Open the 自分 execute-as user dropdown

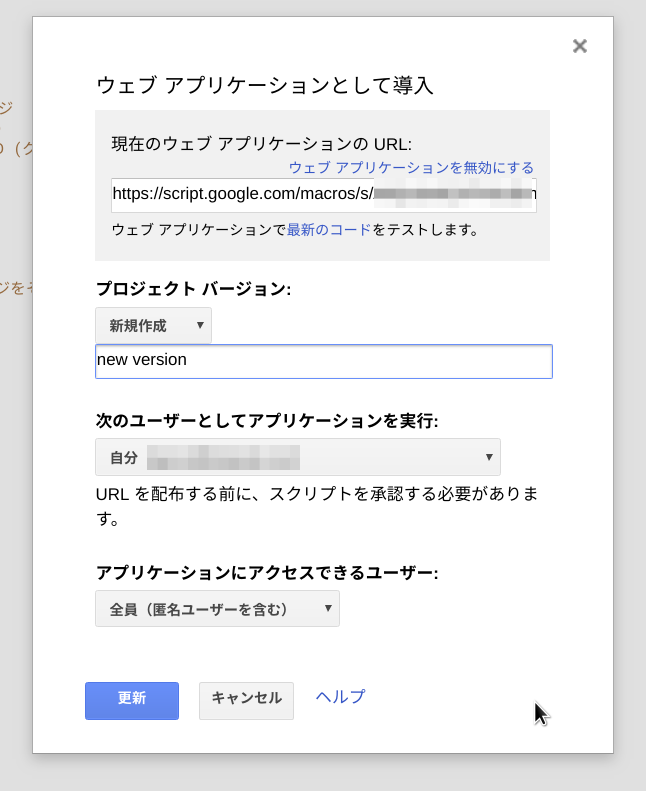coord(297,457)
